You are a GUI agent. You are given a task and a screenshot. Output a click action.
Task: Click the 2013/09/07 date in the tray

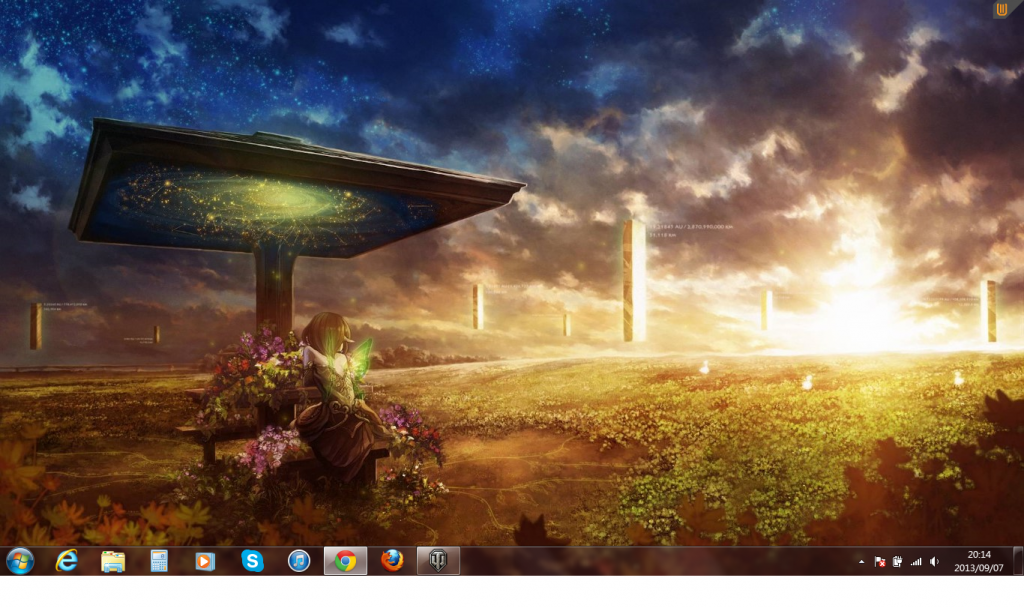(979, 568)
